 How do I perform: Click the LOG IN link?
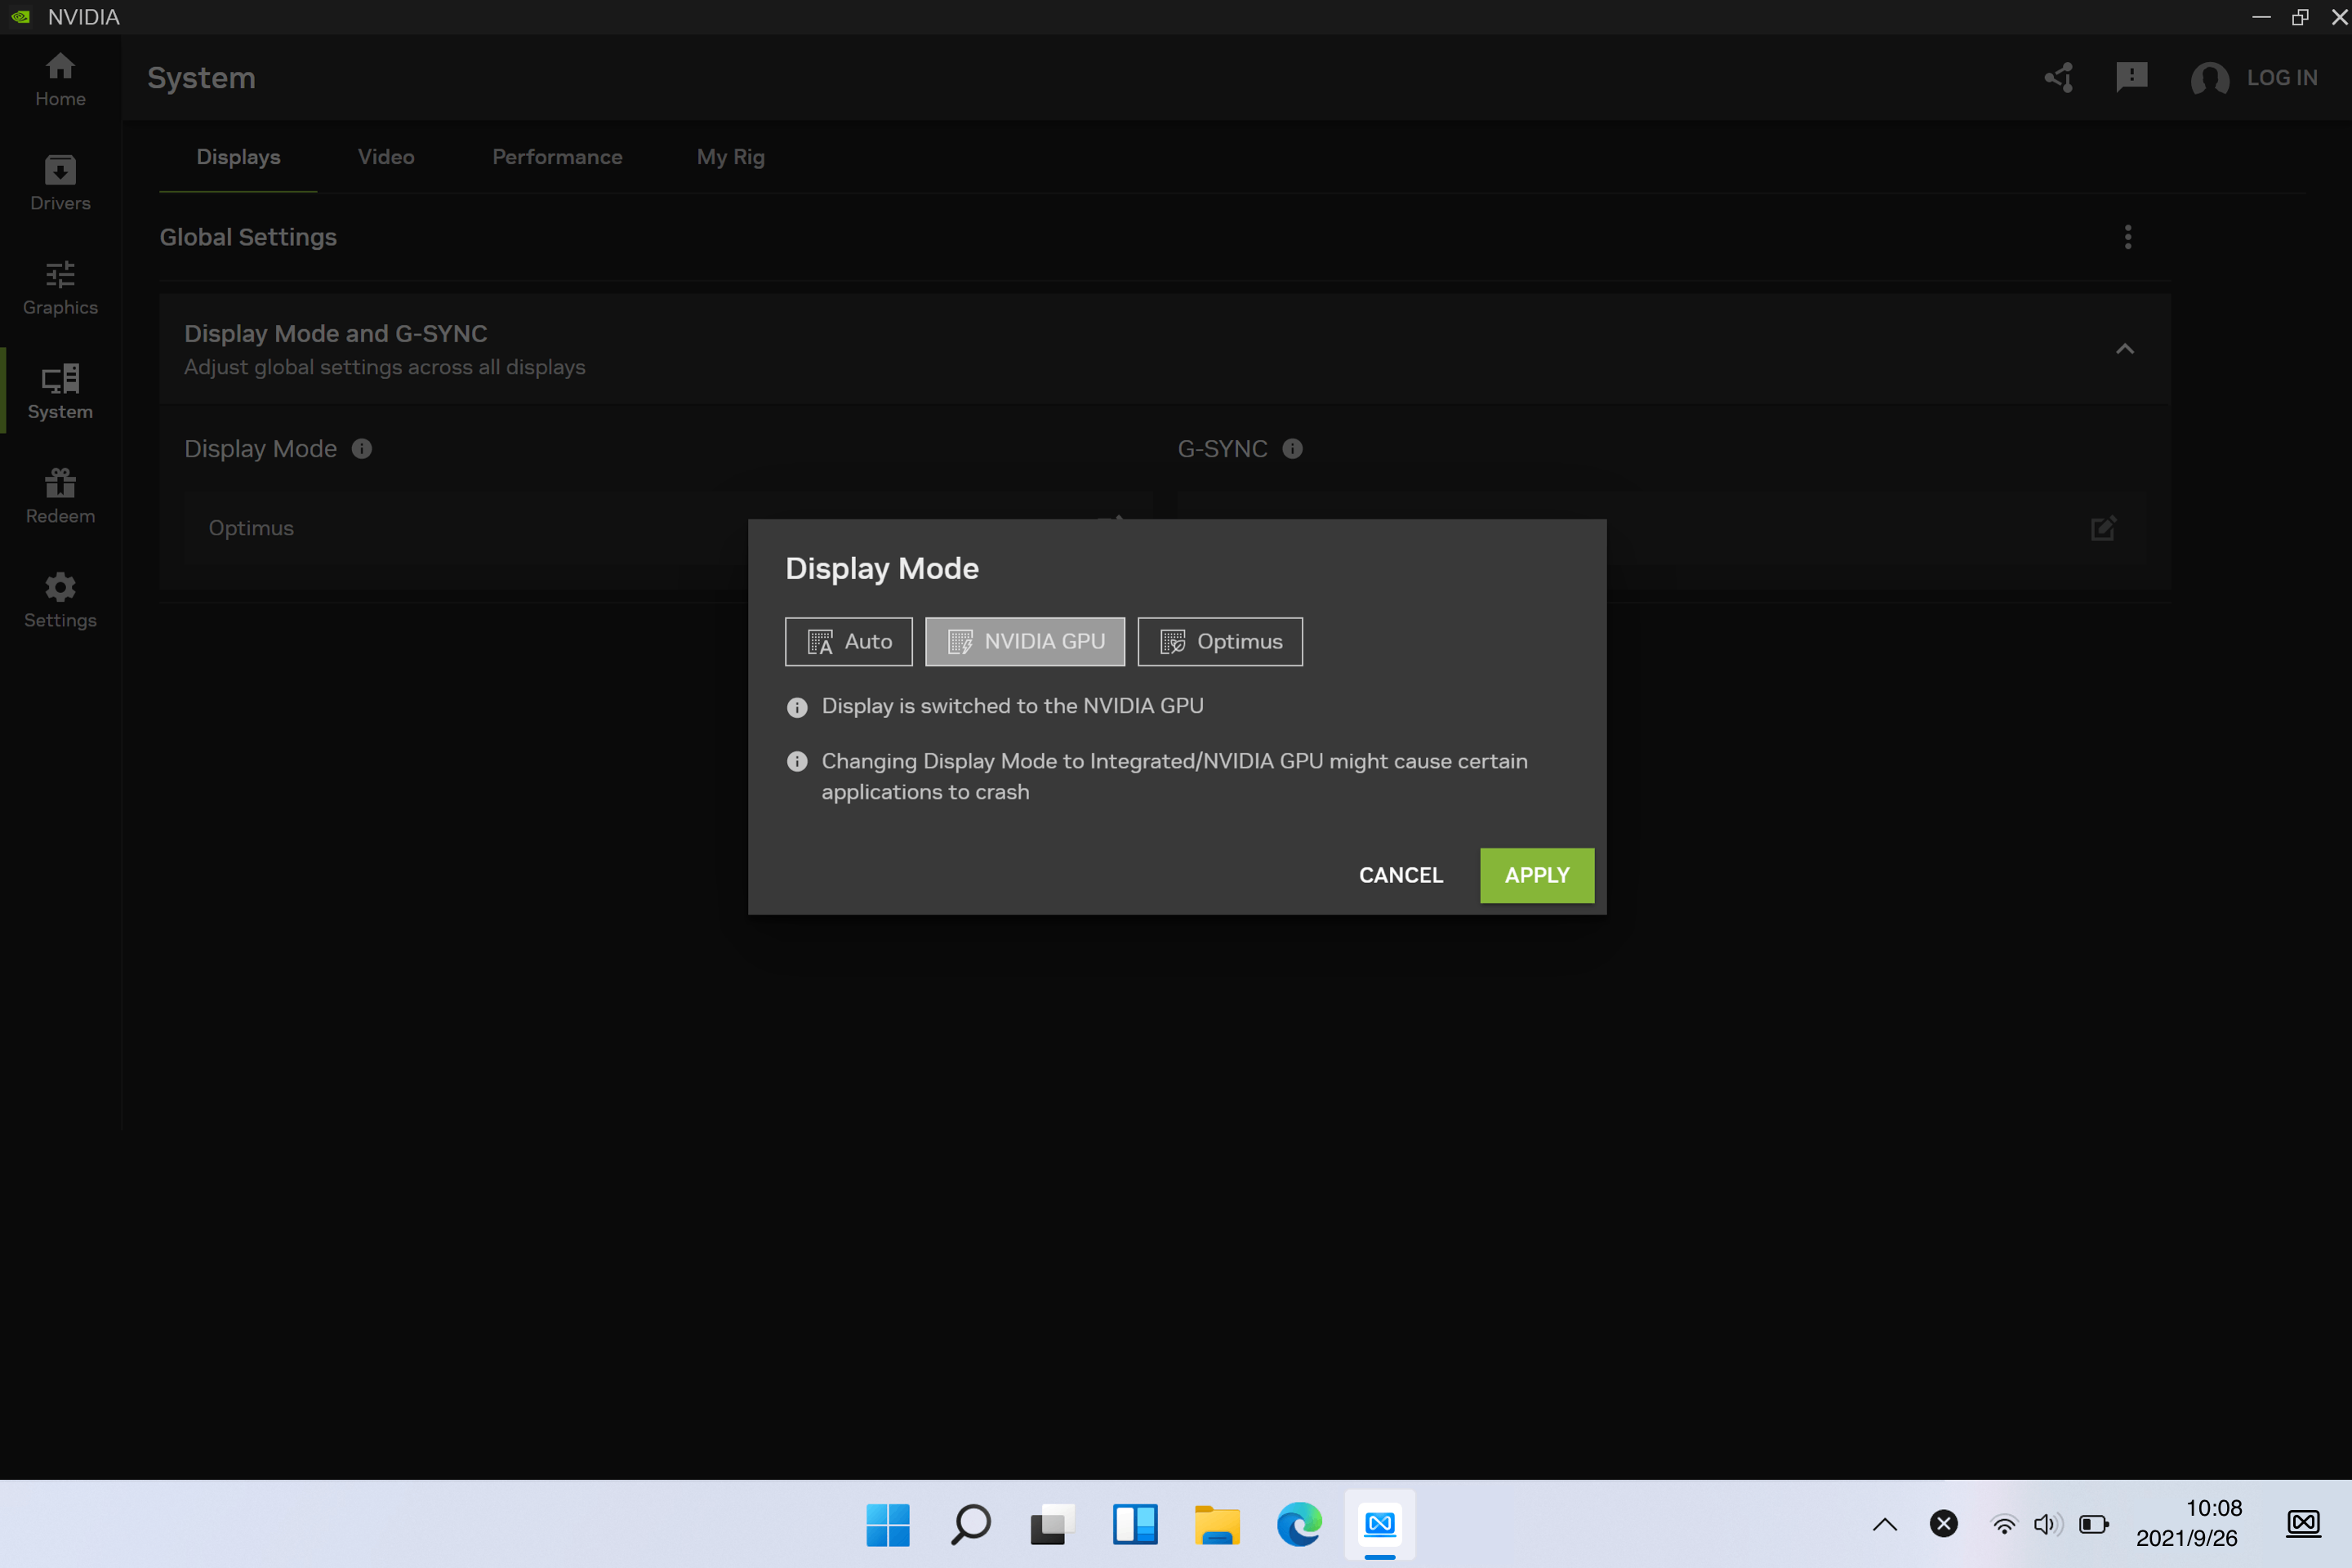(2281, 78)
